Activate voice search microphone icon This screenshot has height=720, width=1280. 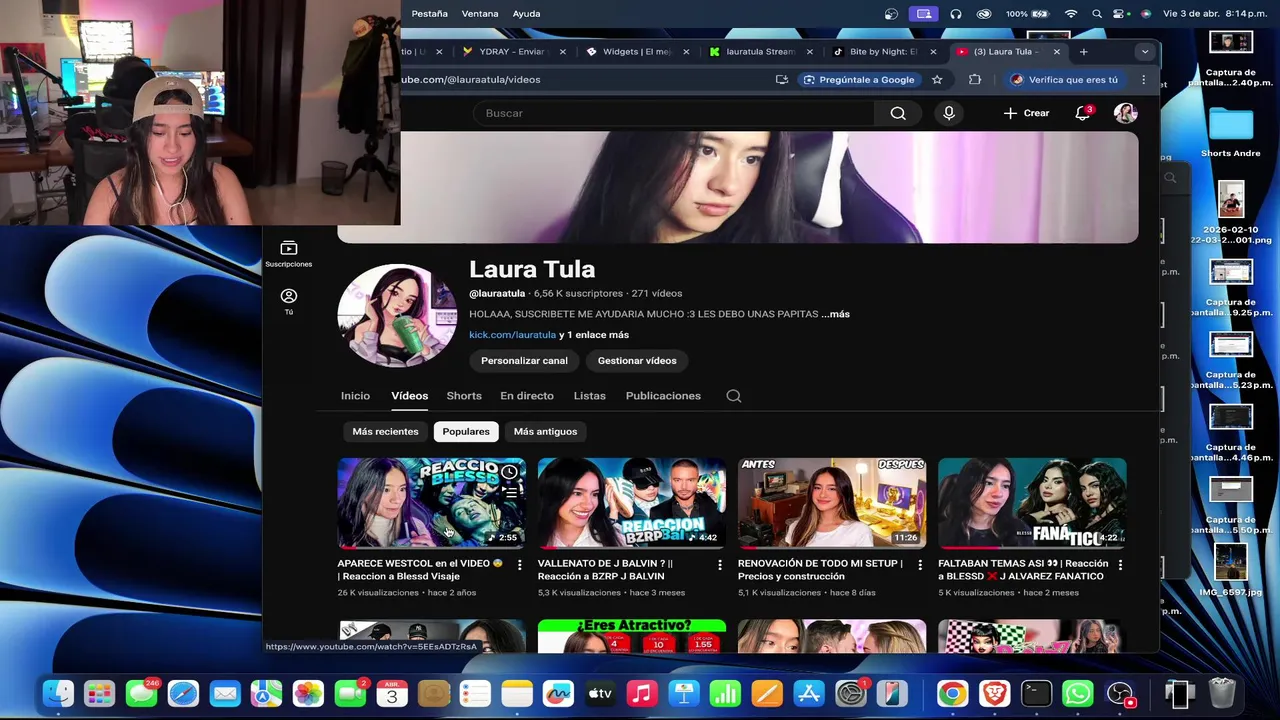[949, 113]
